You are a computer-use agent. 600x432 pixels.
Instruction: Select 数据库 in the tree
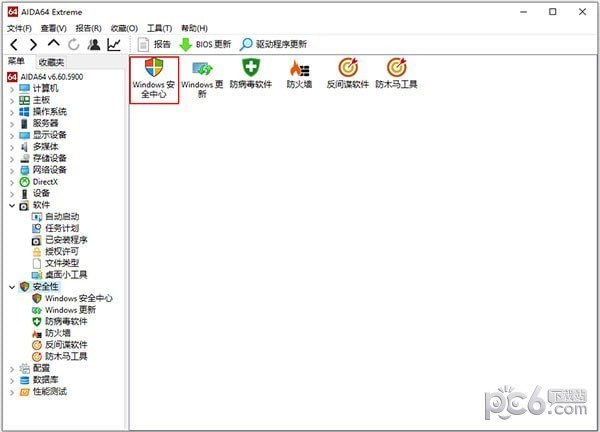click(x=39, y=380)
